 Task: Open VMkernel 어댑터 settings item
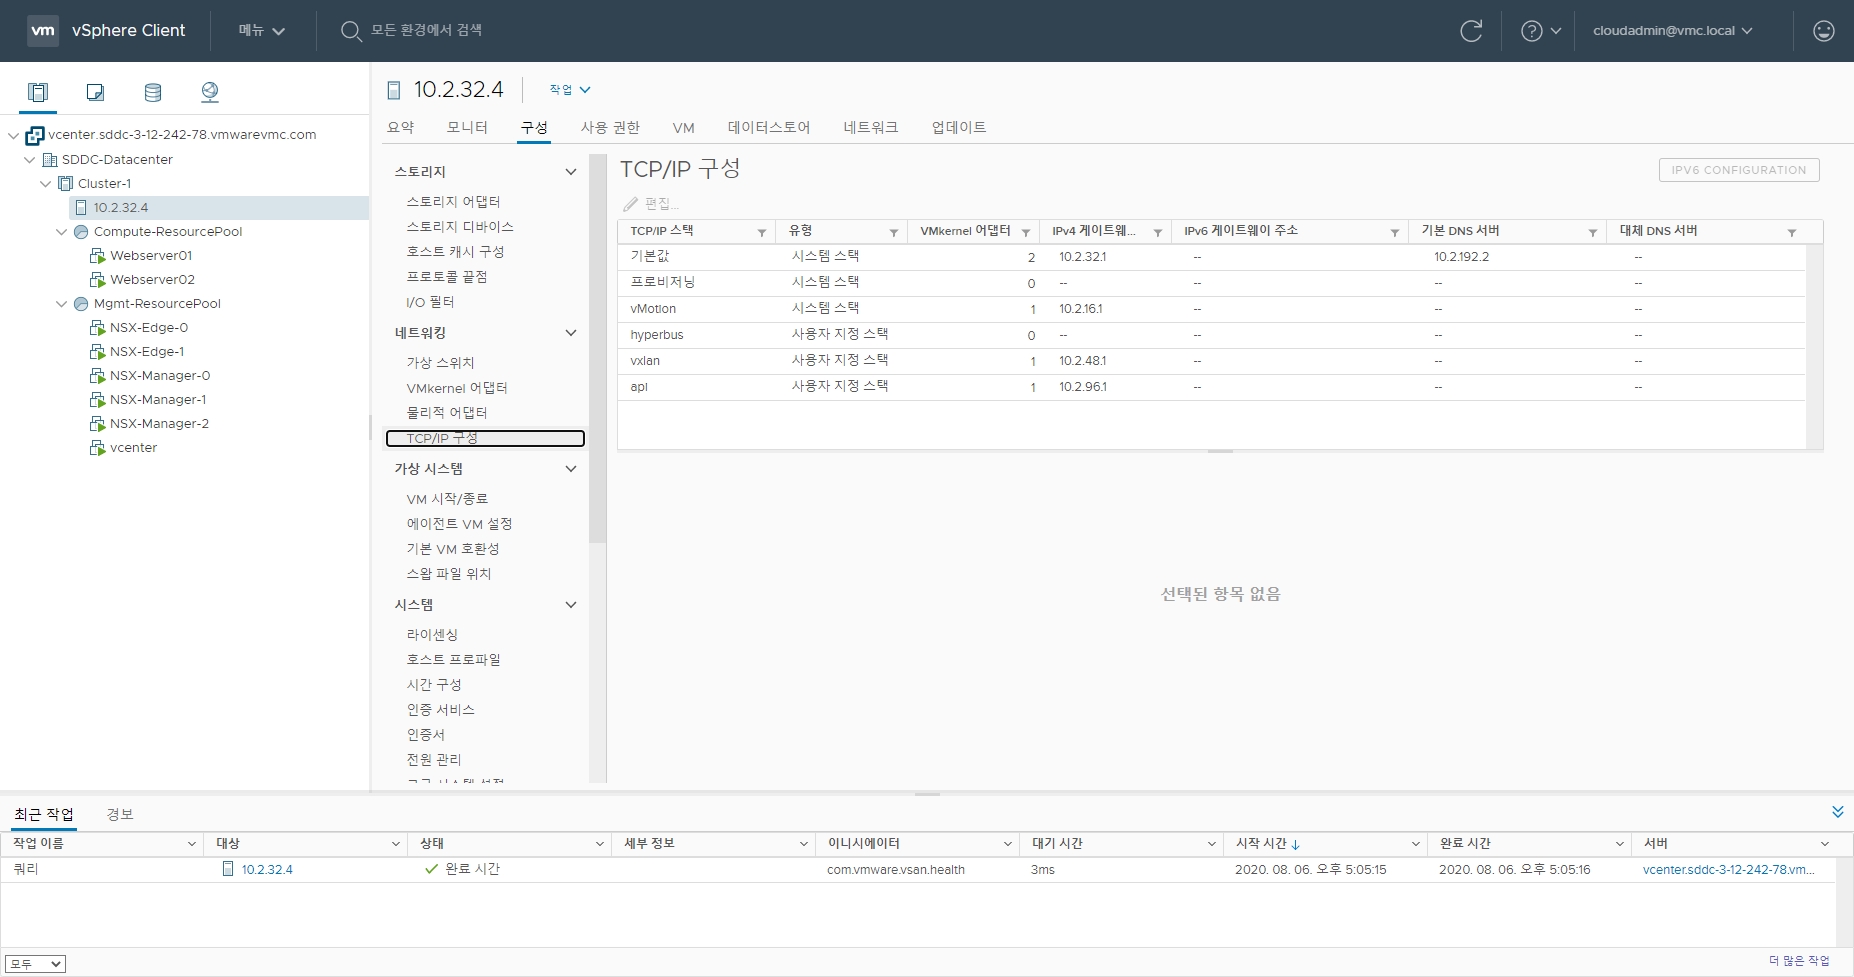(x=457, y=388)
